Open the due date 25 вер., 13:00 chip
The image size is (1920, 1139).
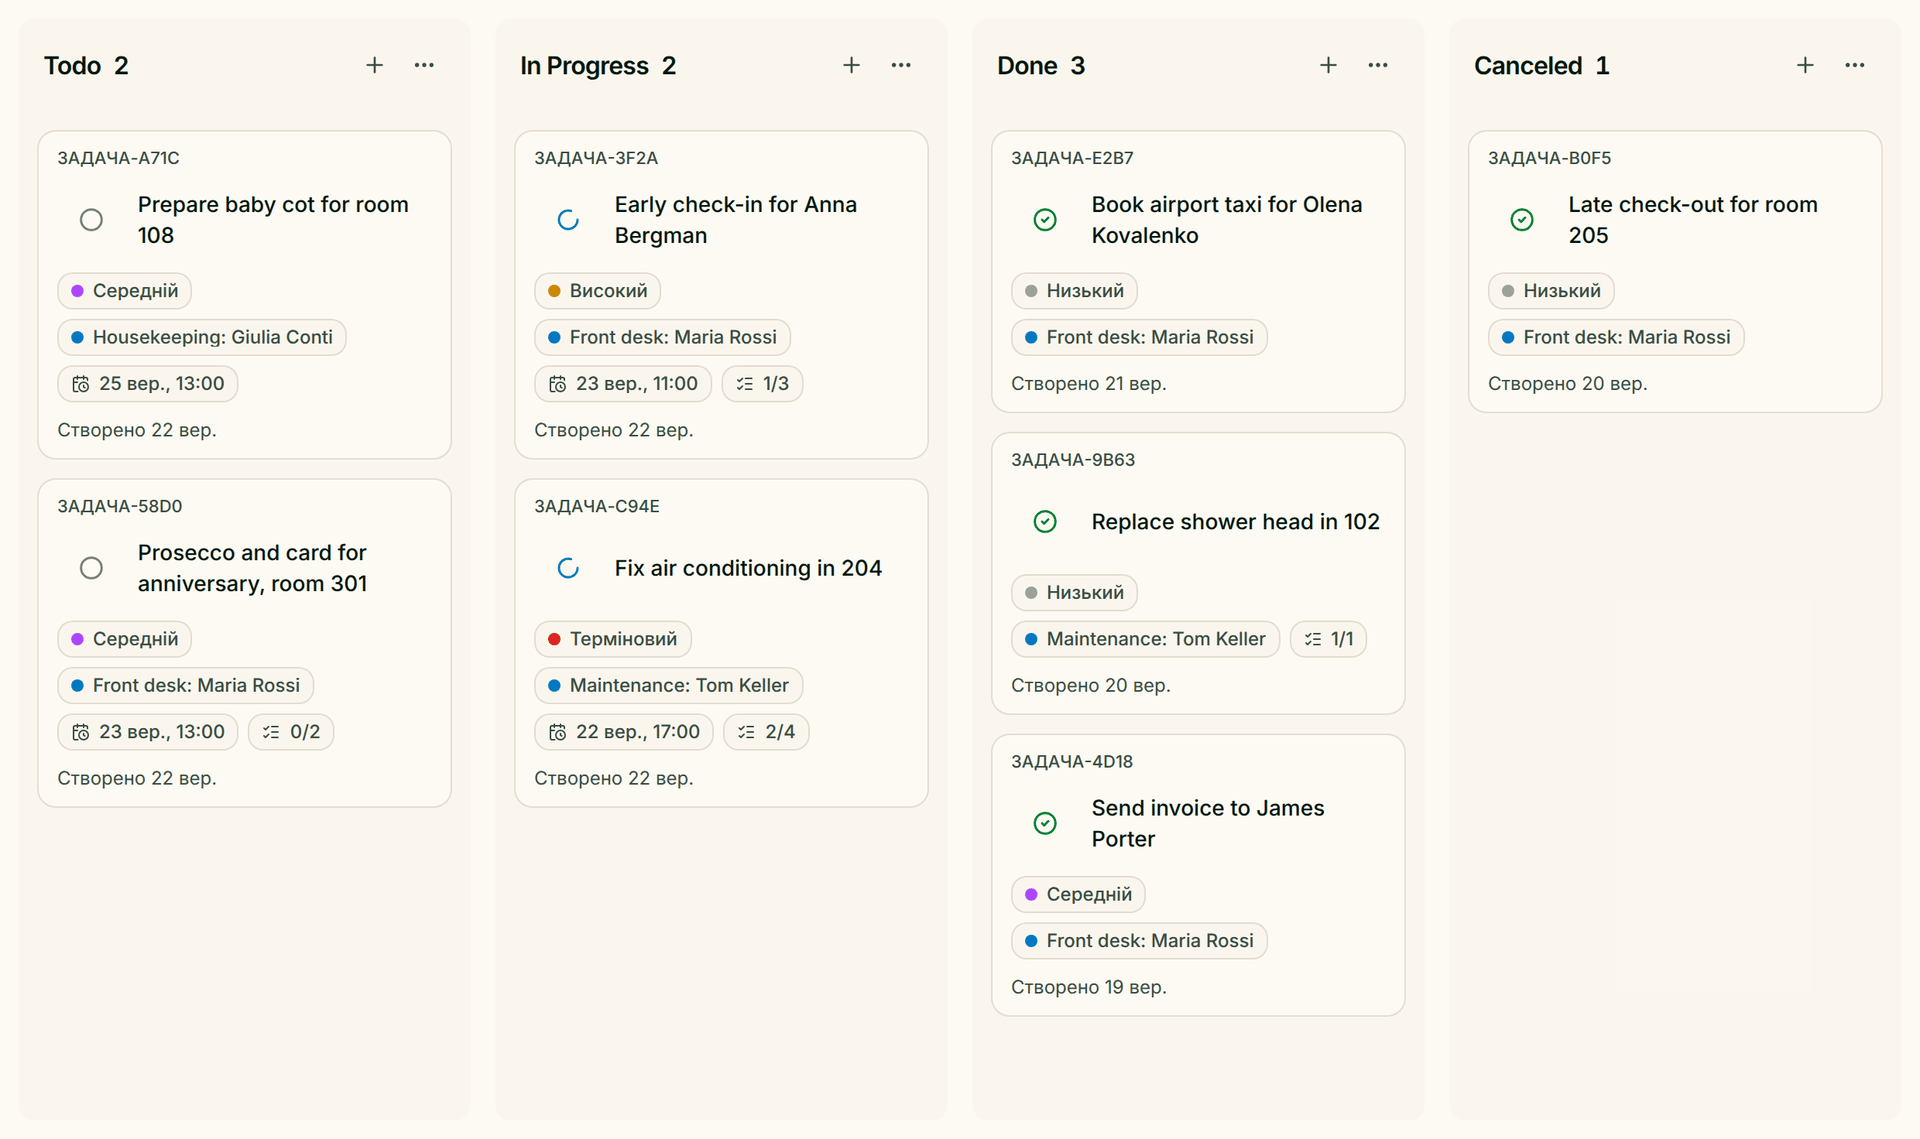click(148, 384)
